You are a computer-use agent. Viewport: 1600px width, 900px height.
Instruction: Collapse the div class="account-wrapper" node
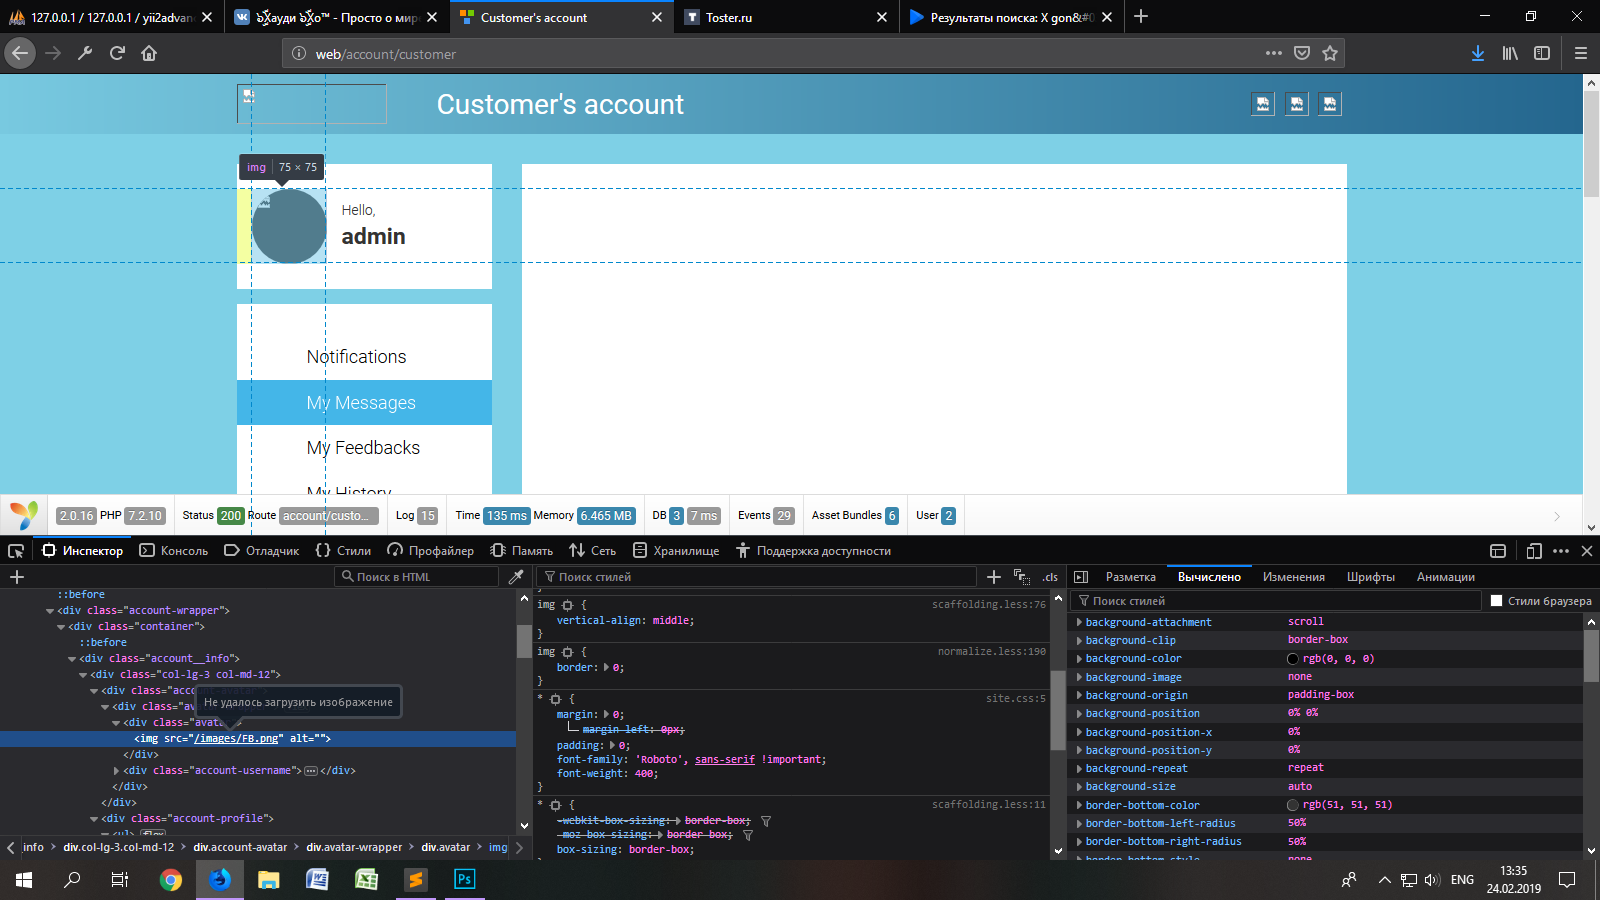point(50,611)
